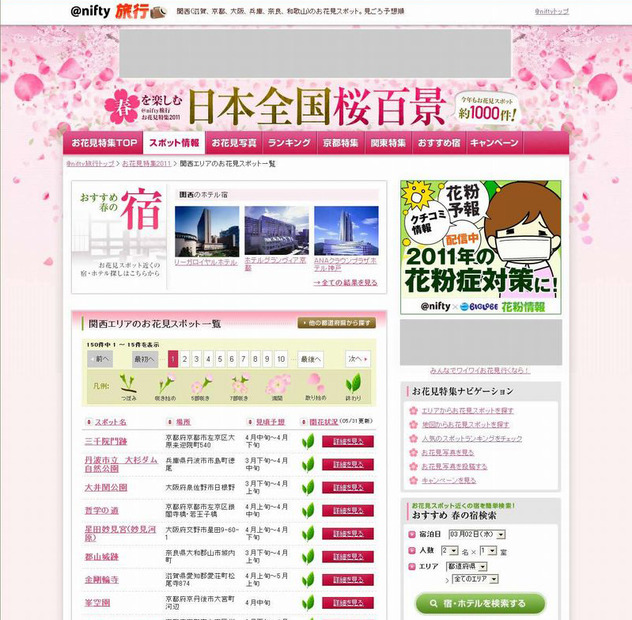The image size is (632, 620).
Task: Click the leaf status icon for 郡山城跡
Action: pyautogui.click(x=308, y=557)
